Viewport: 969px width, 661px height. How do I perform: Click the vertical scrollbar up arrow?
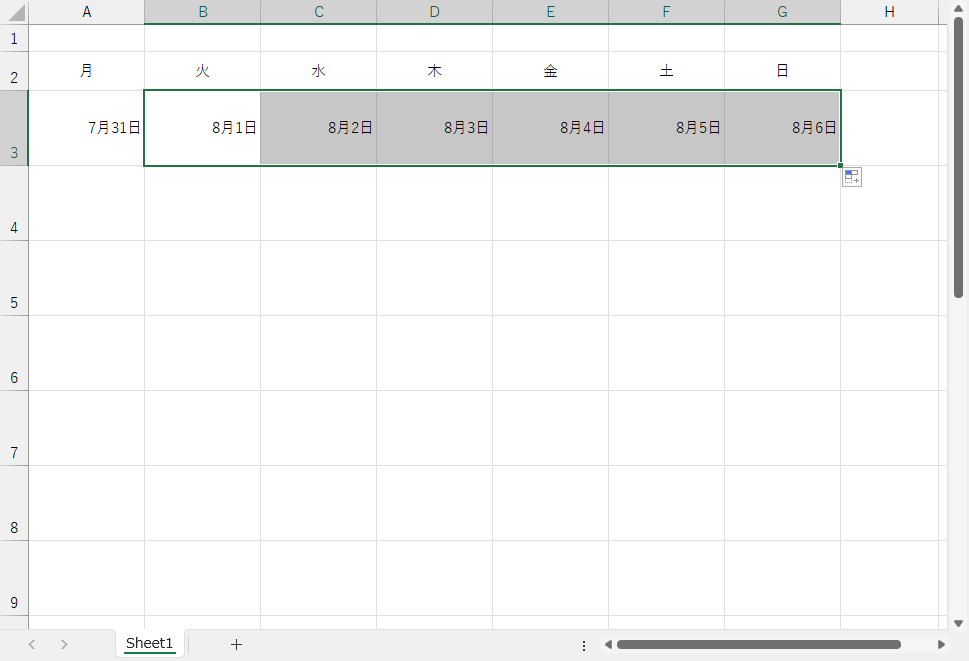[x=958, y=9]
